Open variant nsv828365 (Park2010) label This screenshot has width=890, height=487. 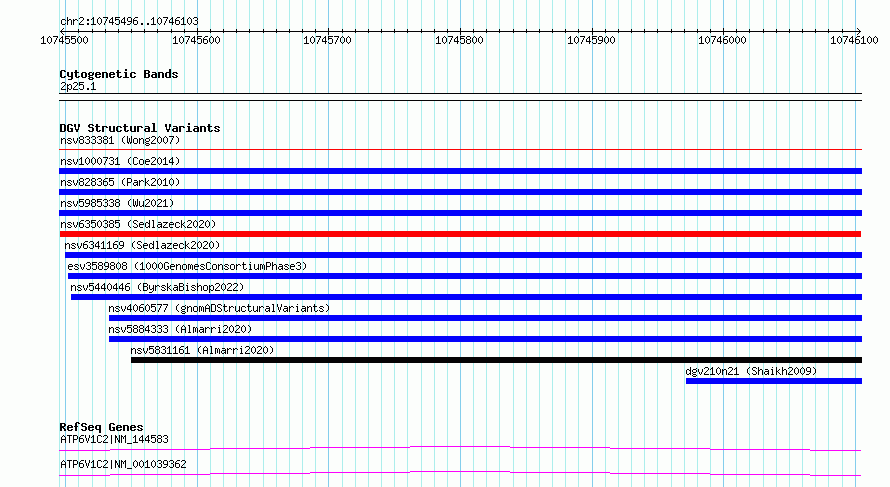pos(120,182)
